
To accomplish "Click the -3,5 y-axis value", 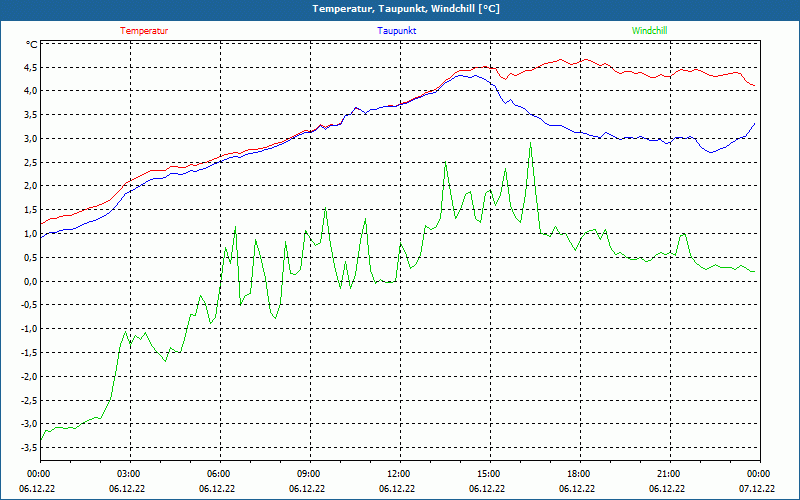I will pyautogui.click(x=29, y=447).
